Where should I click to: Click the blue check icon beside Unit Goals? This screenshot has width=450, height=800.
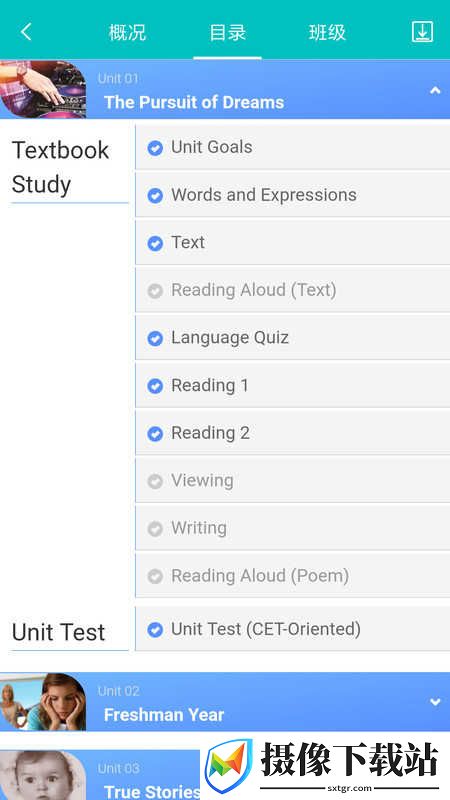(x=155, y=148)
